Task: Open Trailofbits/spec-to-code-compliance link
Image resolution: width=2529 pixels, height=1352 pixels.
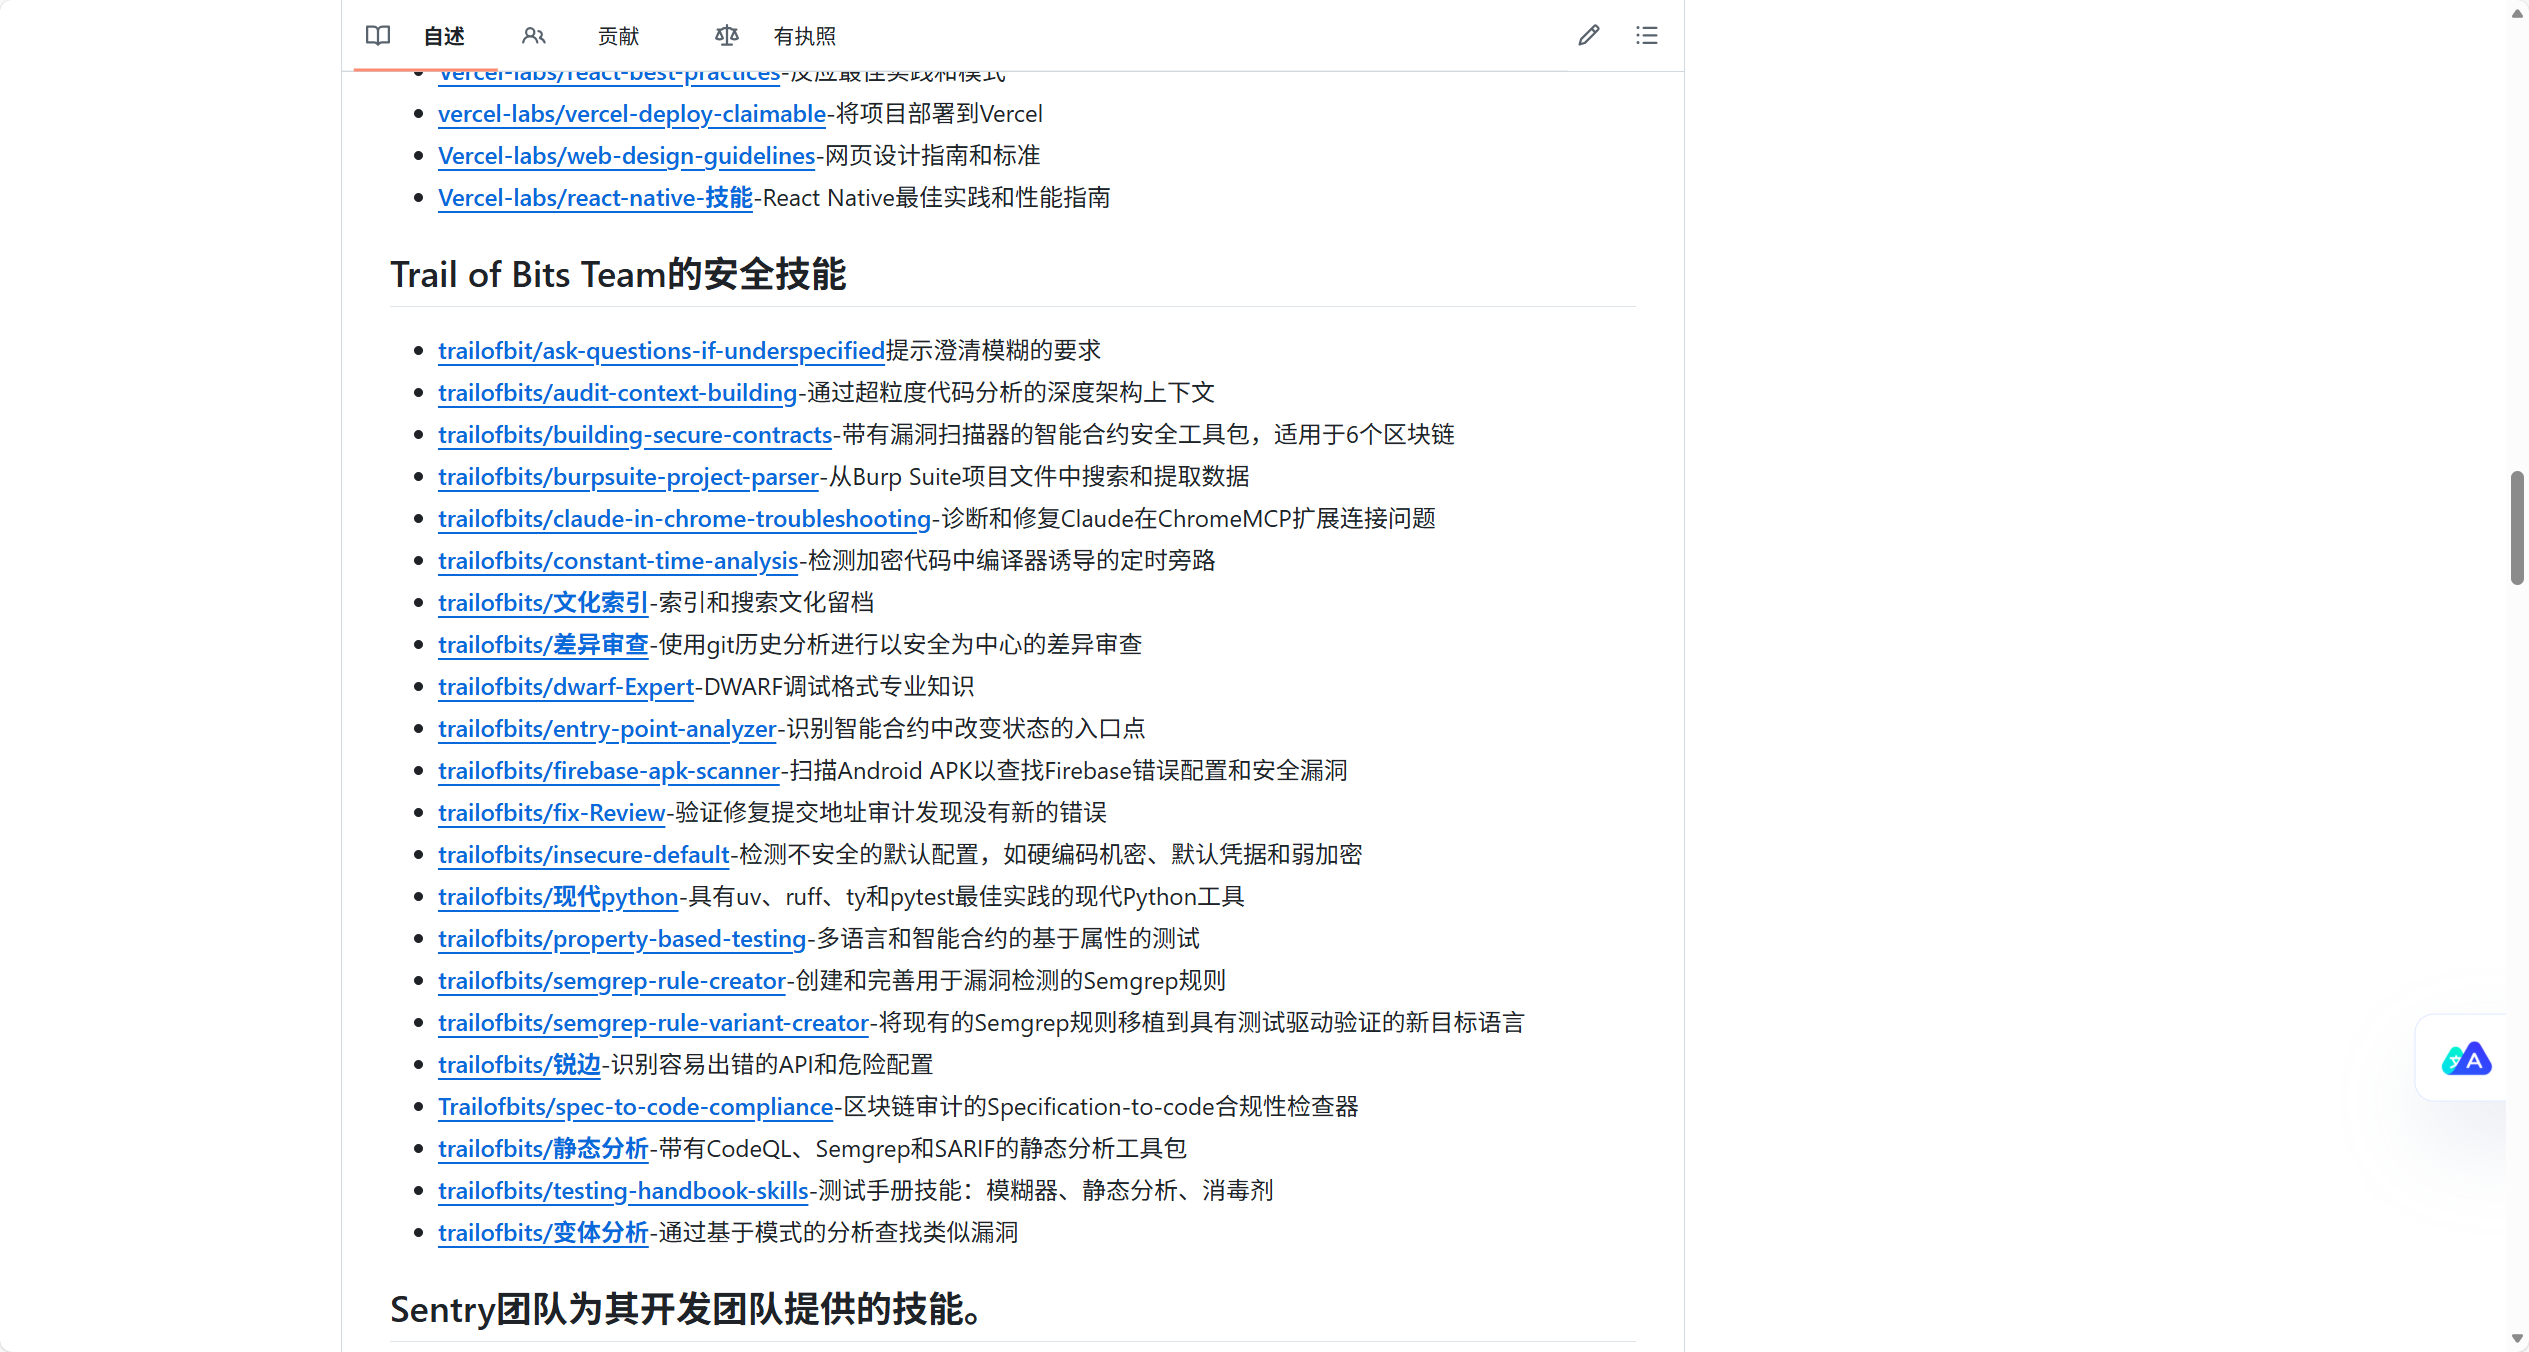Action: tap(635, 1107)
